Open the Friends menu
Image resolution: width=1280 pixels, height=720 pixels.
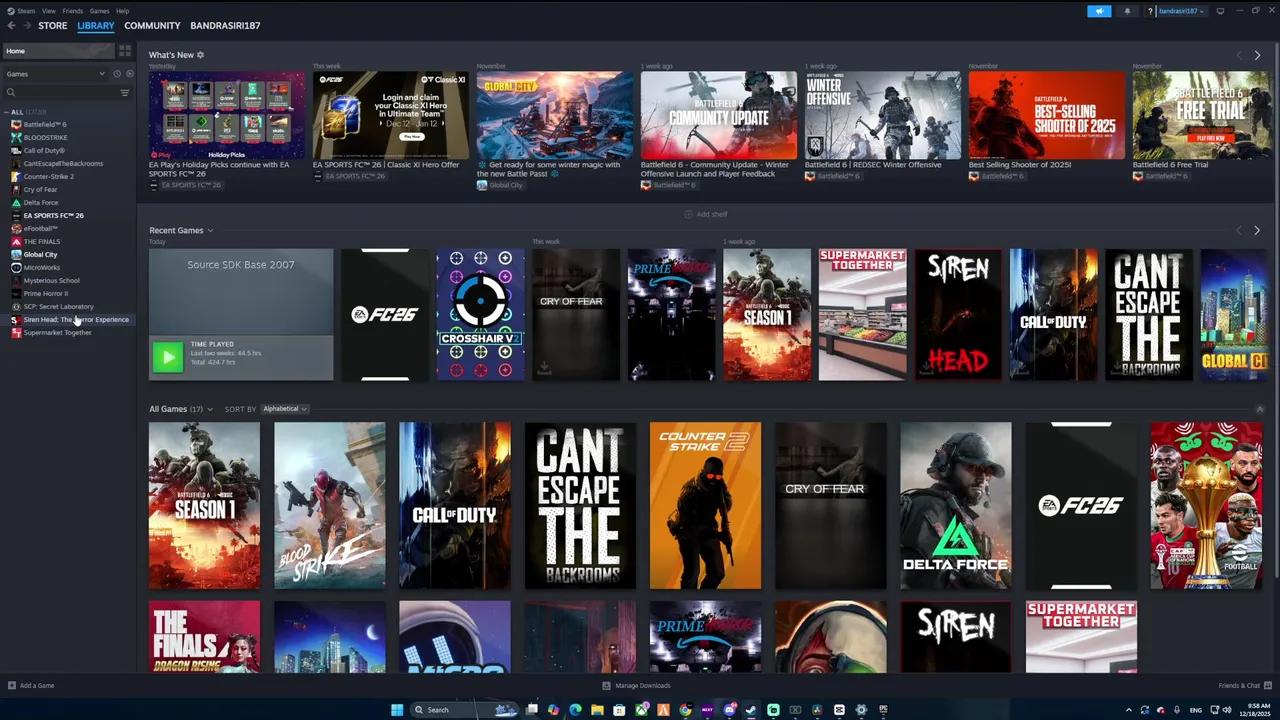pos(72,11)
